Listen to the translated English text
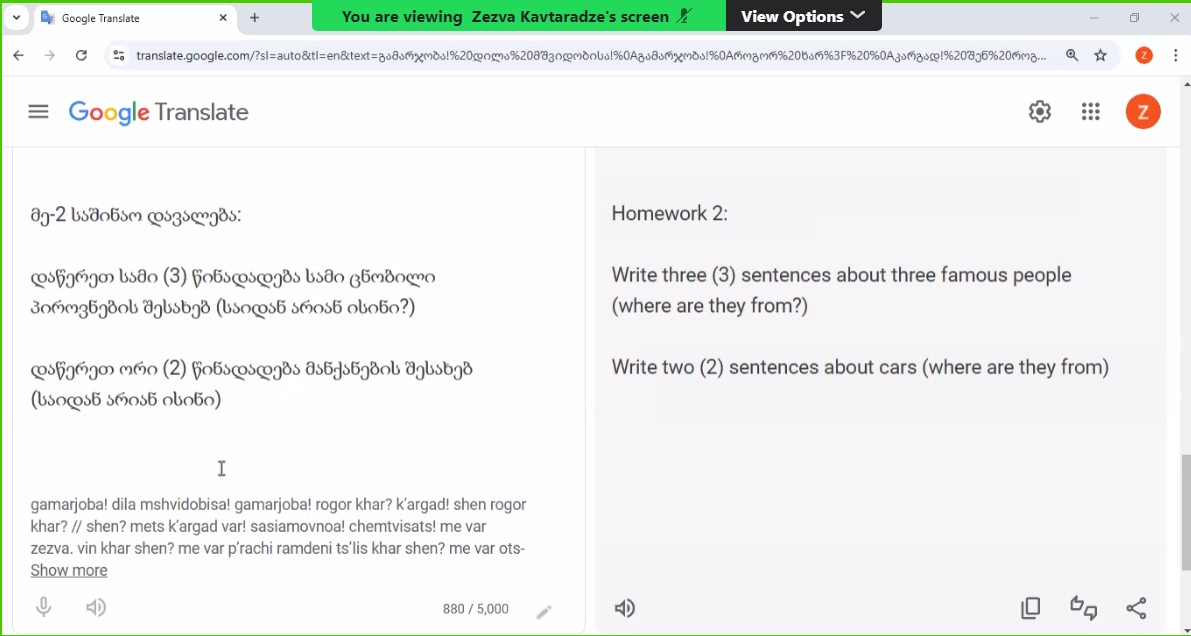The image size is (1191, 636). coord(625,608)
